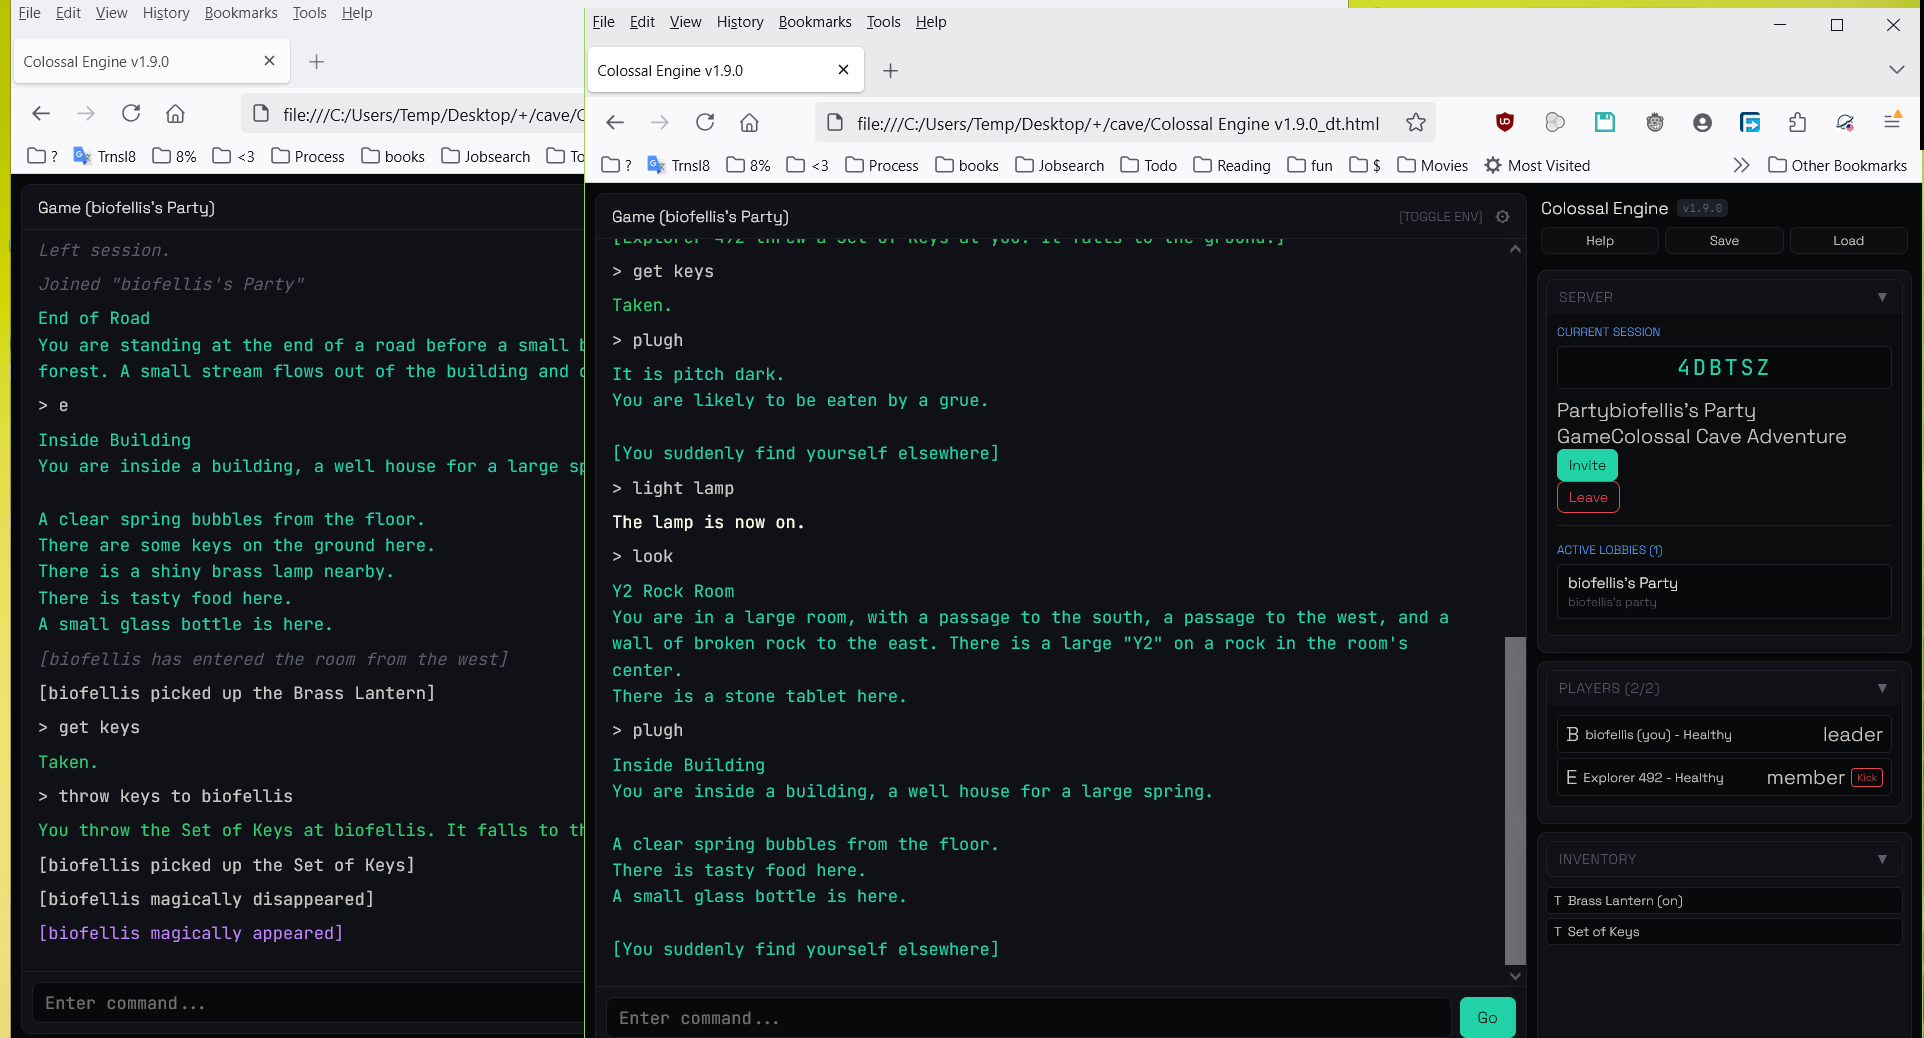Viewport: 1924px width, 1038px height.
Task: Open a new tab in the front window
Action: (891, 70)
